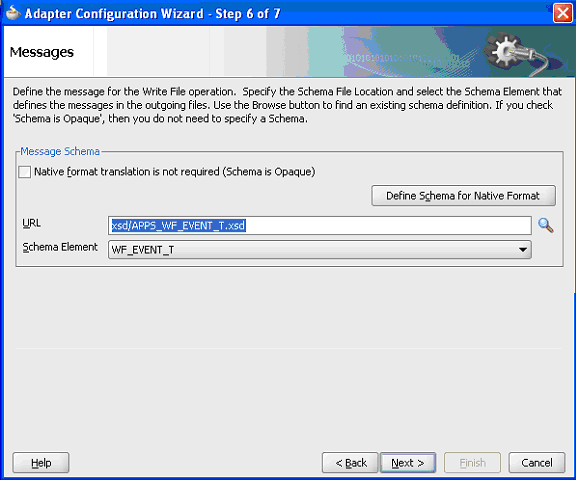Viewport: 576px width, 480px height.
Task: Click the URL field label
Action: coord(32,223)
